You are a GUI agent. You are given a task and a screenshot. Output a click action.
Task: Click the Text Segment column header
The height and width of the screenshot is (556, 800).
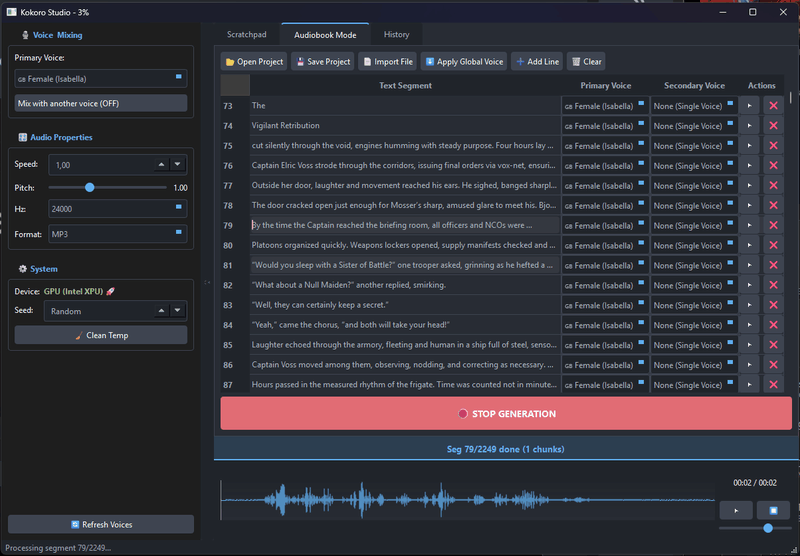click(405, 85)
